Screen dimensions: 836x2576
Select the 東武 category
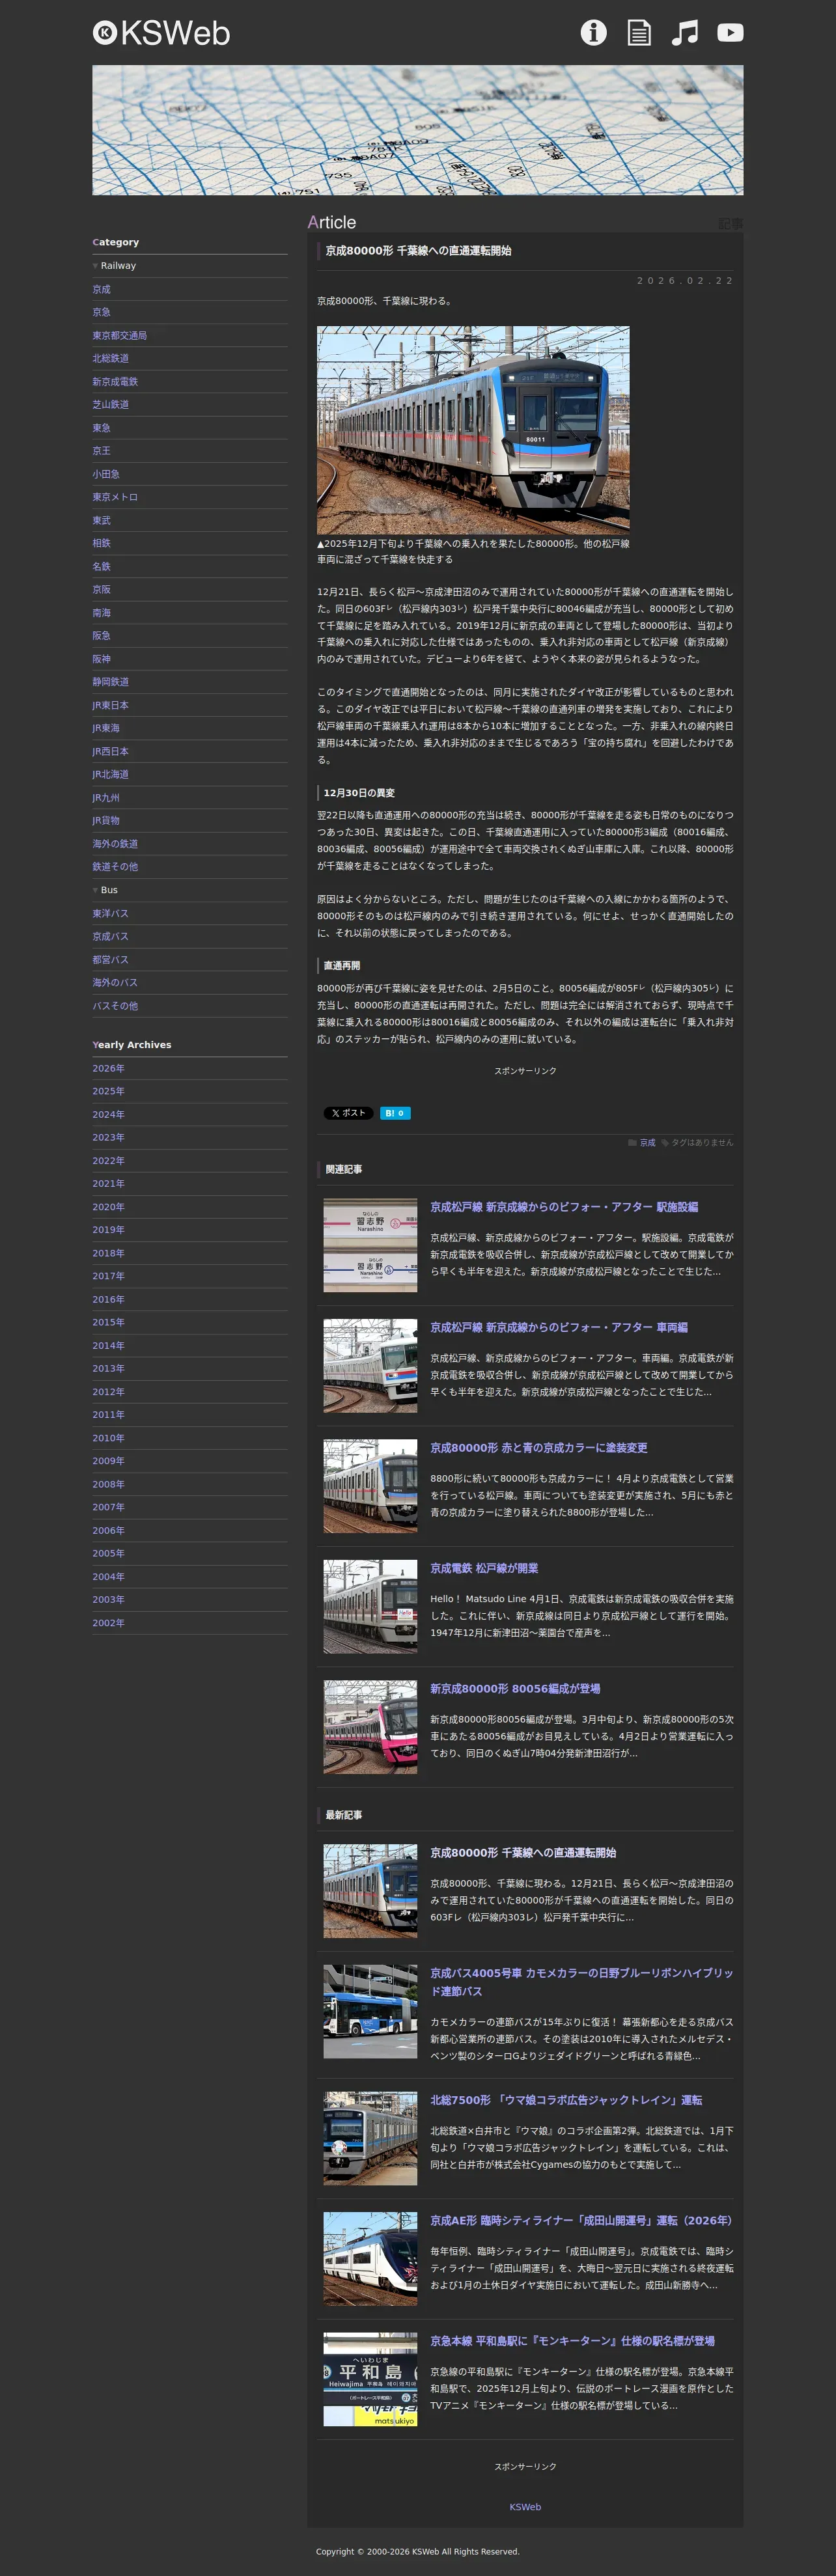(x=102, y=520)
